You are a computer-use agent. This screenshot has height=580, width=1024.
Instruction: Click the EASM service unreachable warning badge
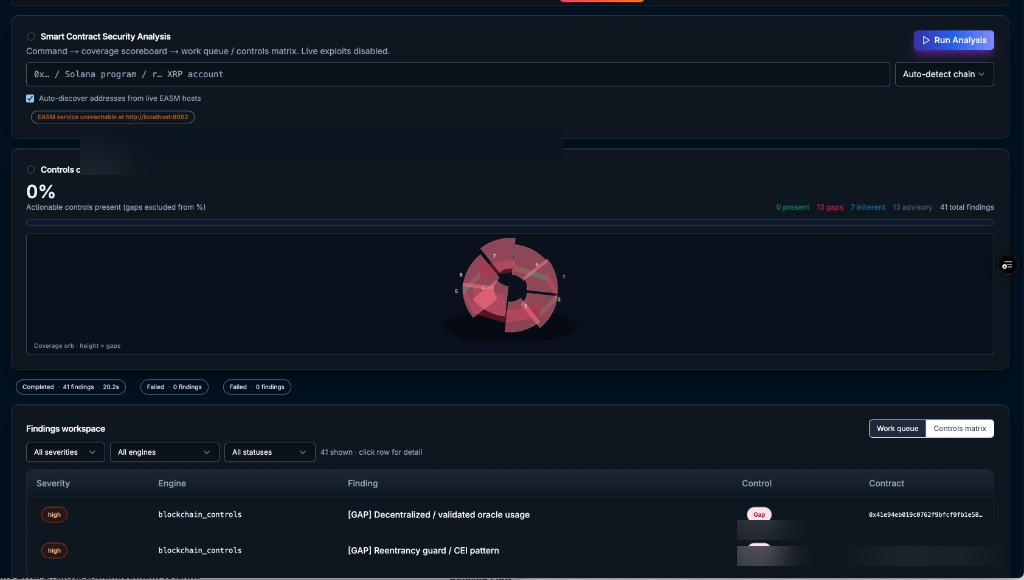pos(113,117)
